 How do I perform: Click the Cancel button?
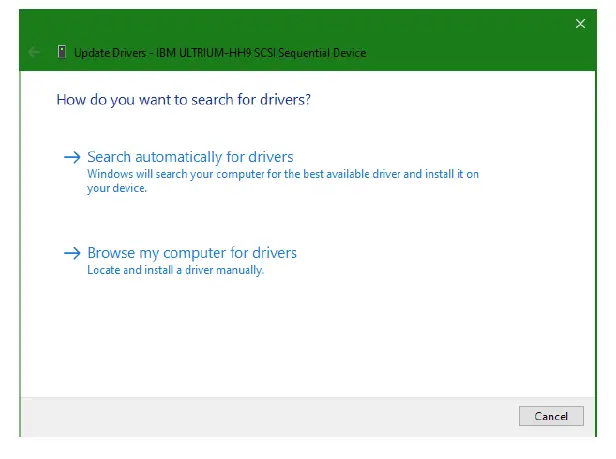(551, 416)
